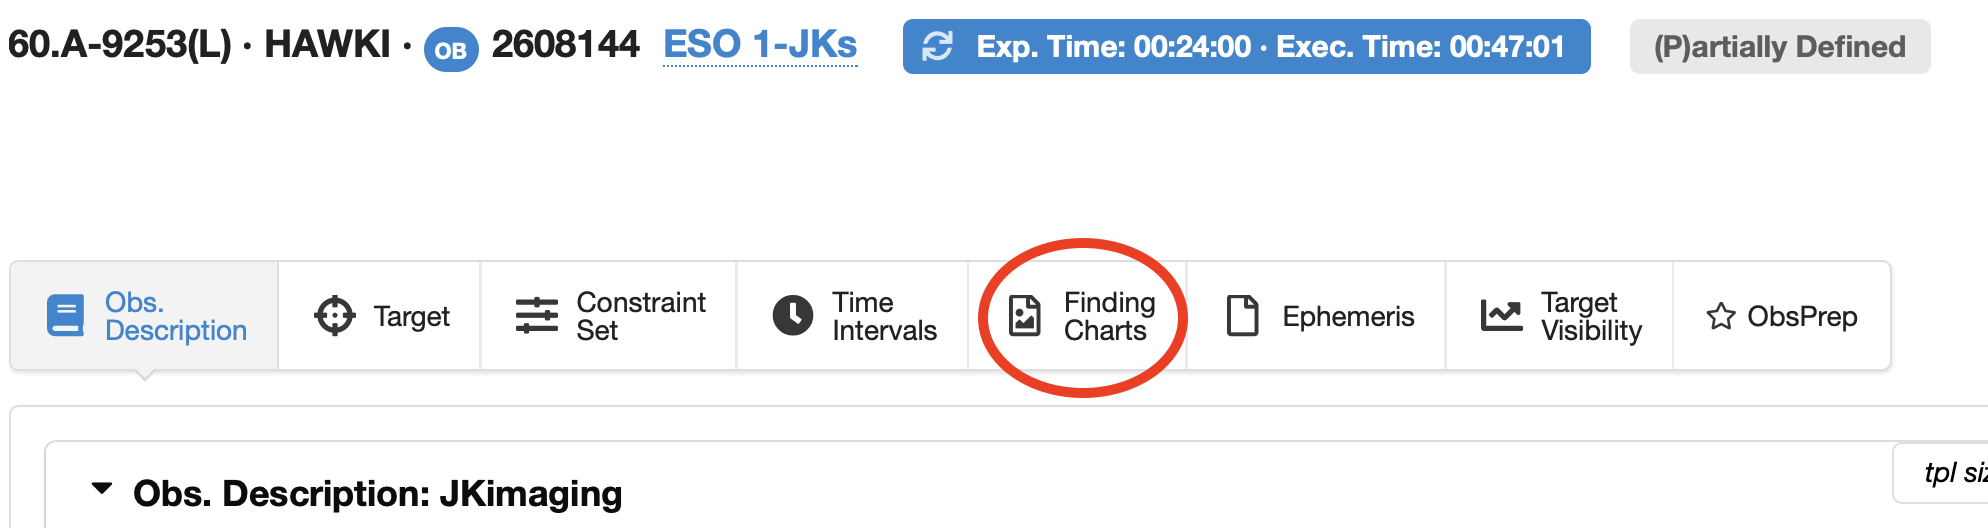Click the Exp. Time and Exec. Time button

point(1269,46)
